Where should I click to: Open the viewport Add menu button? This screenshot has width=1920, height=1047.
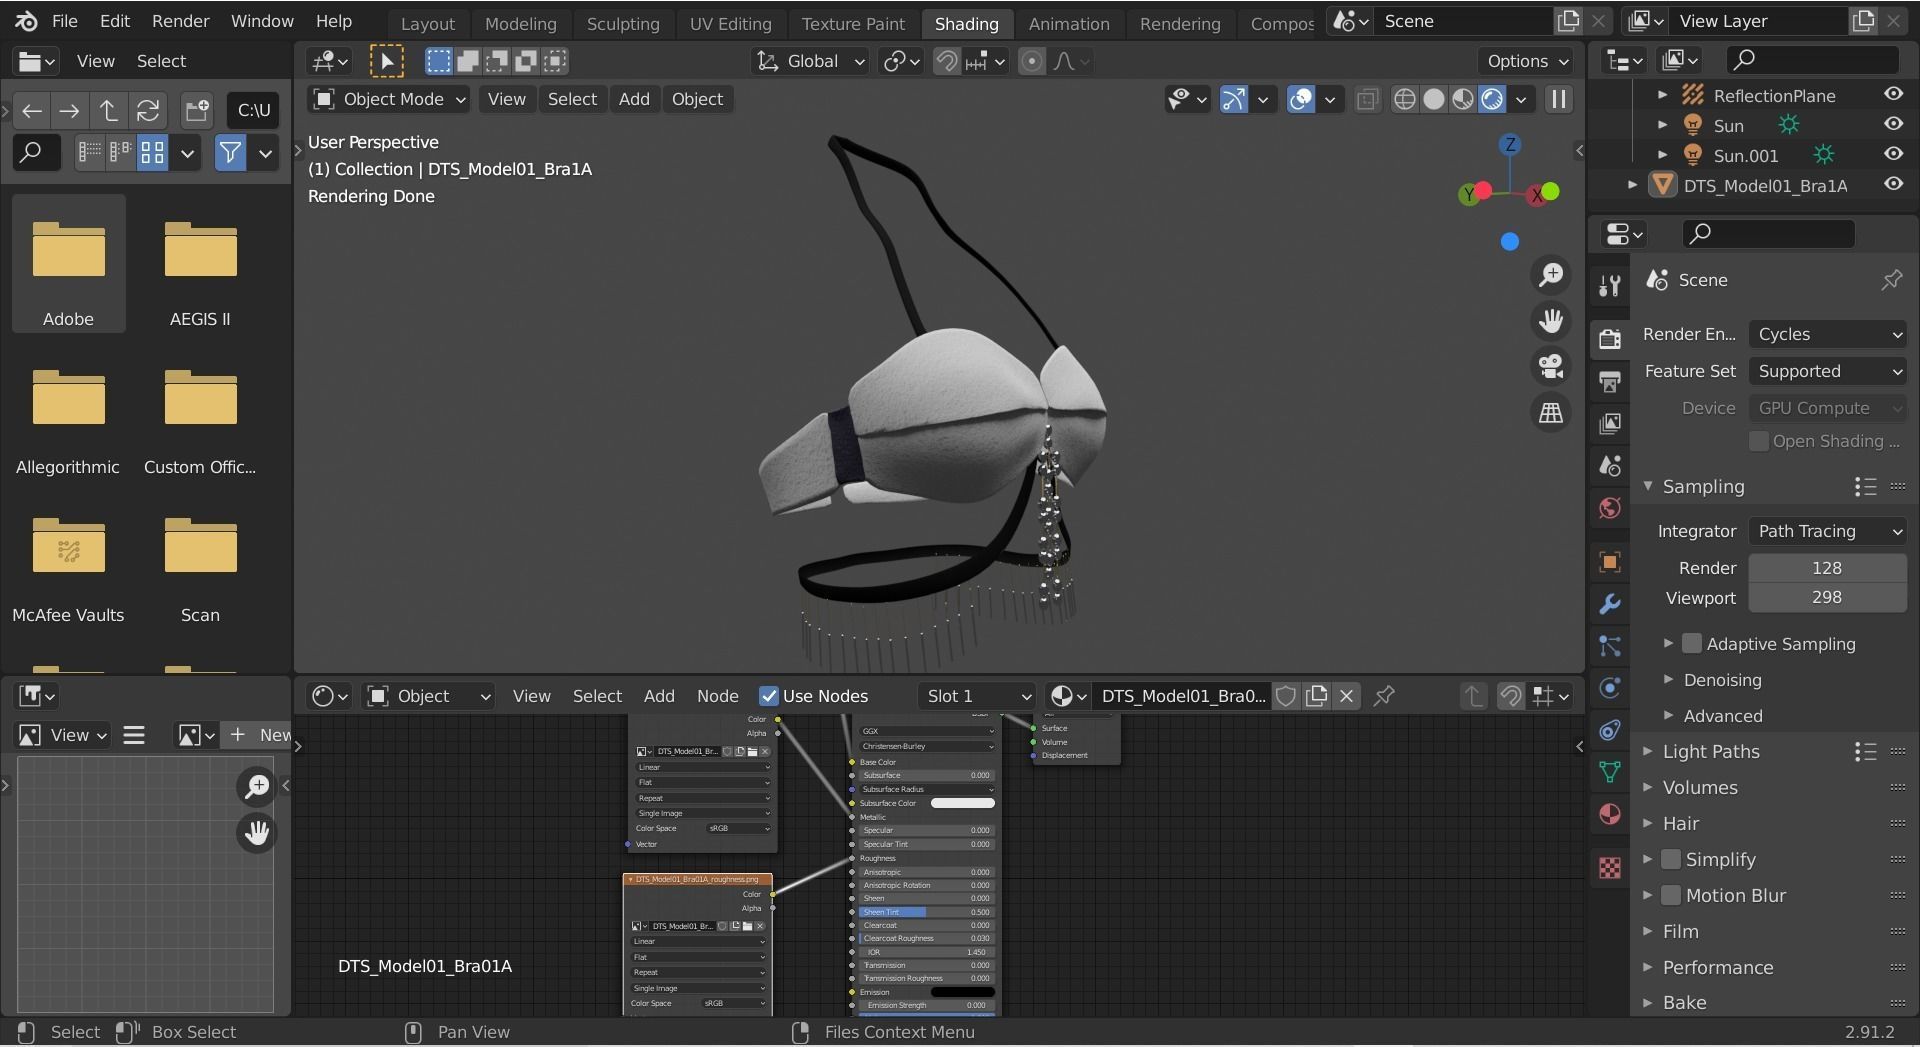634,99
